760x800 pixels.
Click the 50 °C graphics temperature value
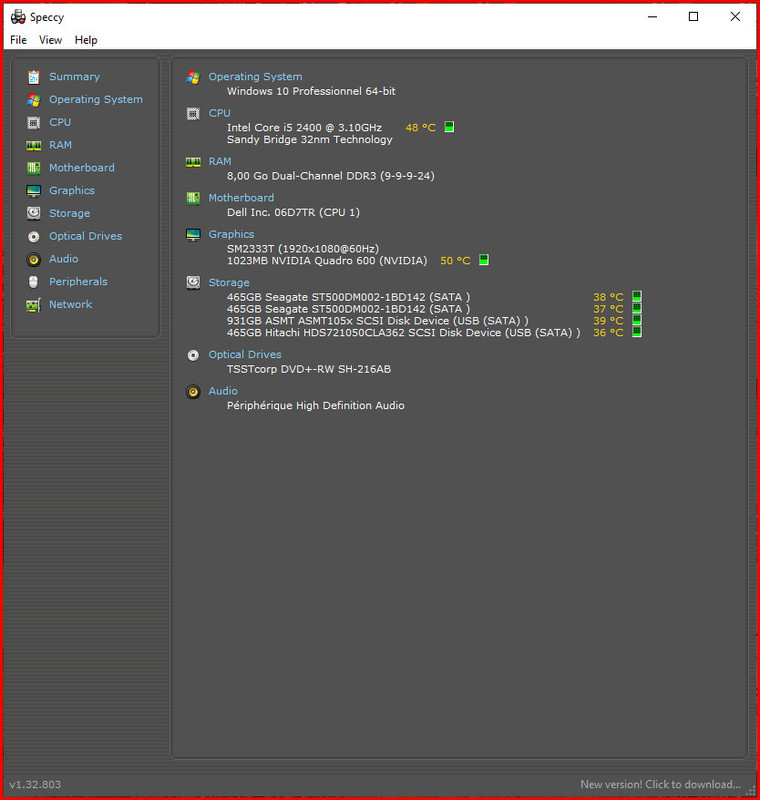tap(455, 261)
